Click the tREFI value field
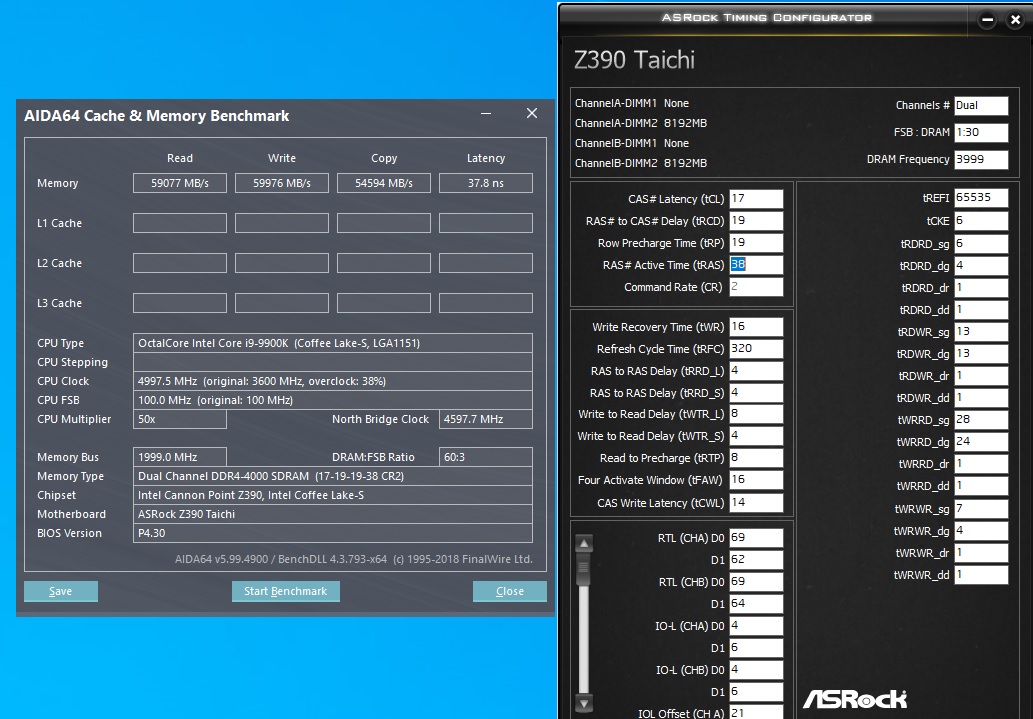The image size is (1033, 719). (981, 198)
